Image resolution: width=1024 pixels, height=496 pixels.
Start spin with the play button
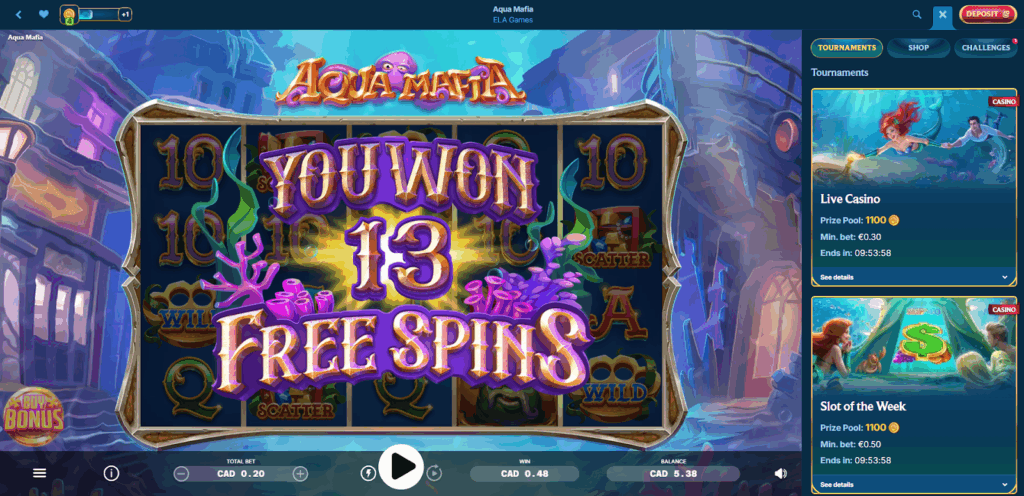click(x=401, y=467)
